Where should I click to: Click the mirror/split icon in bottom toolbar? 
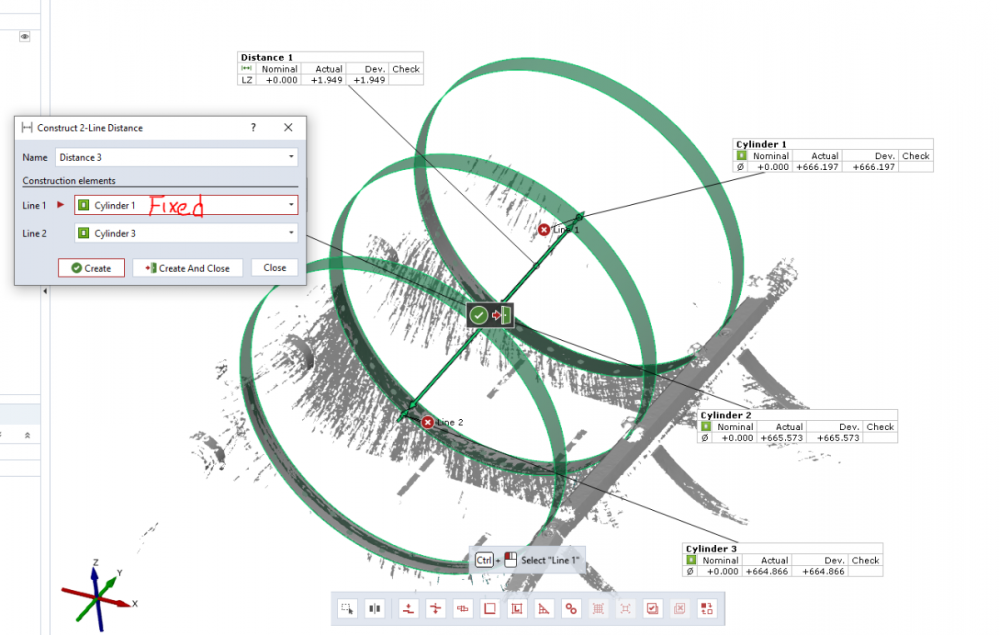point(375,608)
